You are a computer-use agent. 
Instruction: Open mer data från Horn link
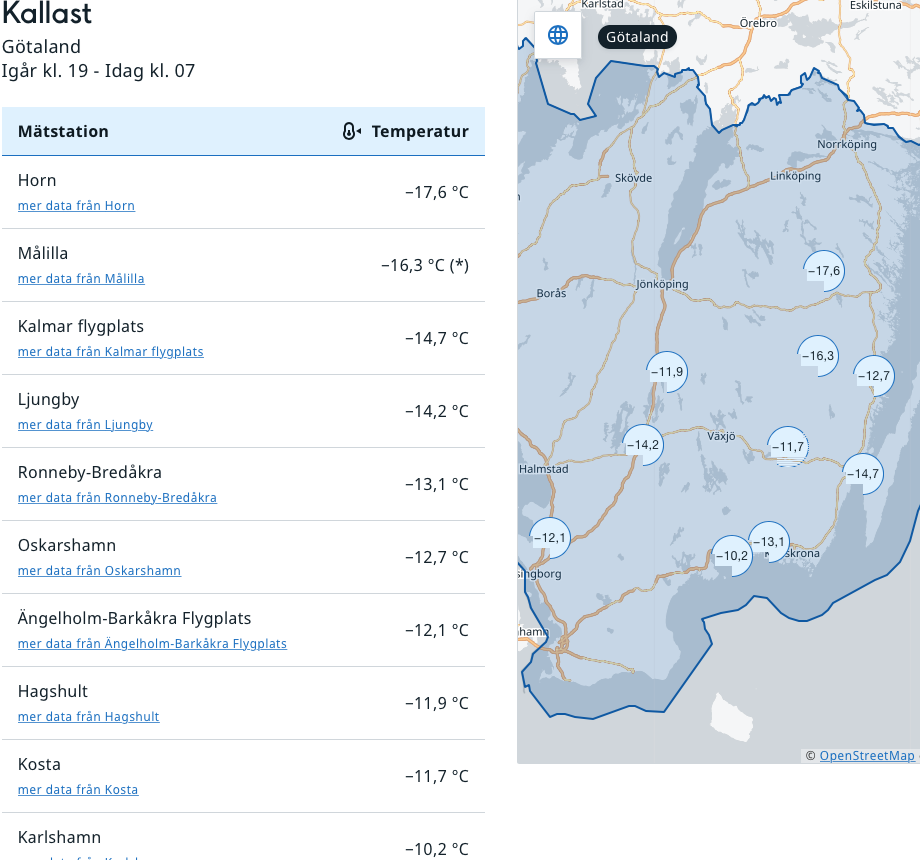[x=76, y=206]
